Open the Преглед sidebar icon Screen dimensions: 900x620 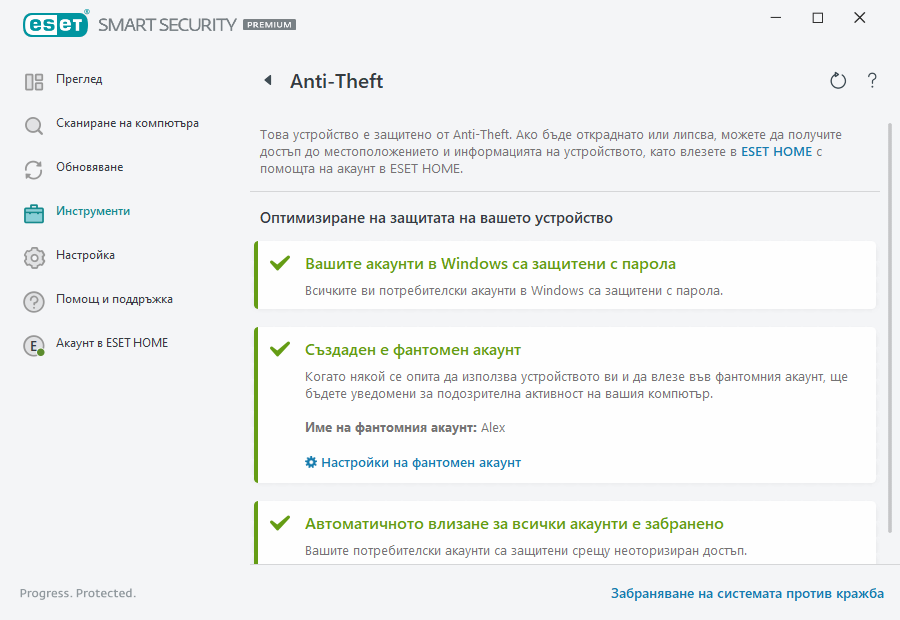(x=33, y=79)
